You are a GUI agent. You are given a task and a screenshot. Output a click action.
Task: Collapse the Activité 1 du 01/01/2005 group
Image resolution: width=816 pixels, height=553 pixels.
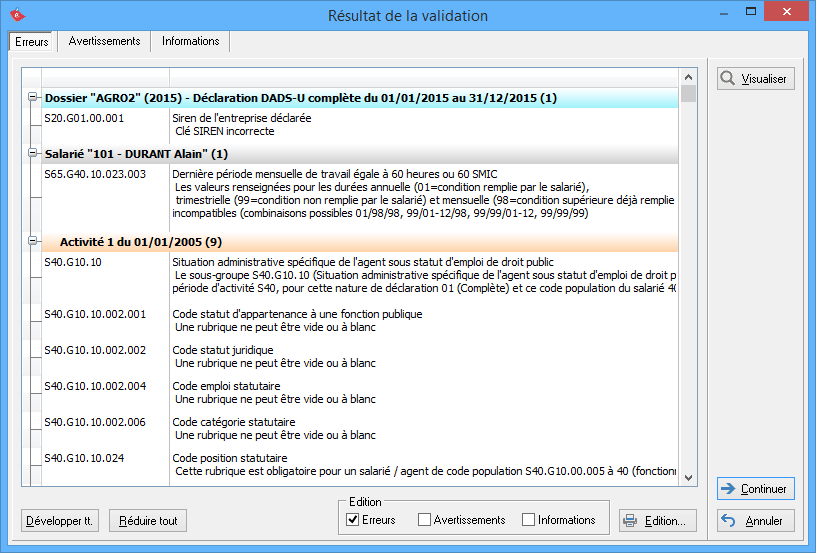click(33, 242)
